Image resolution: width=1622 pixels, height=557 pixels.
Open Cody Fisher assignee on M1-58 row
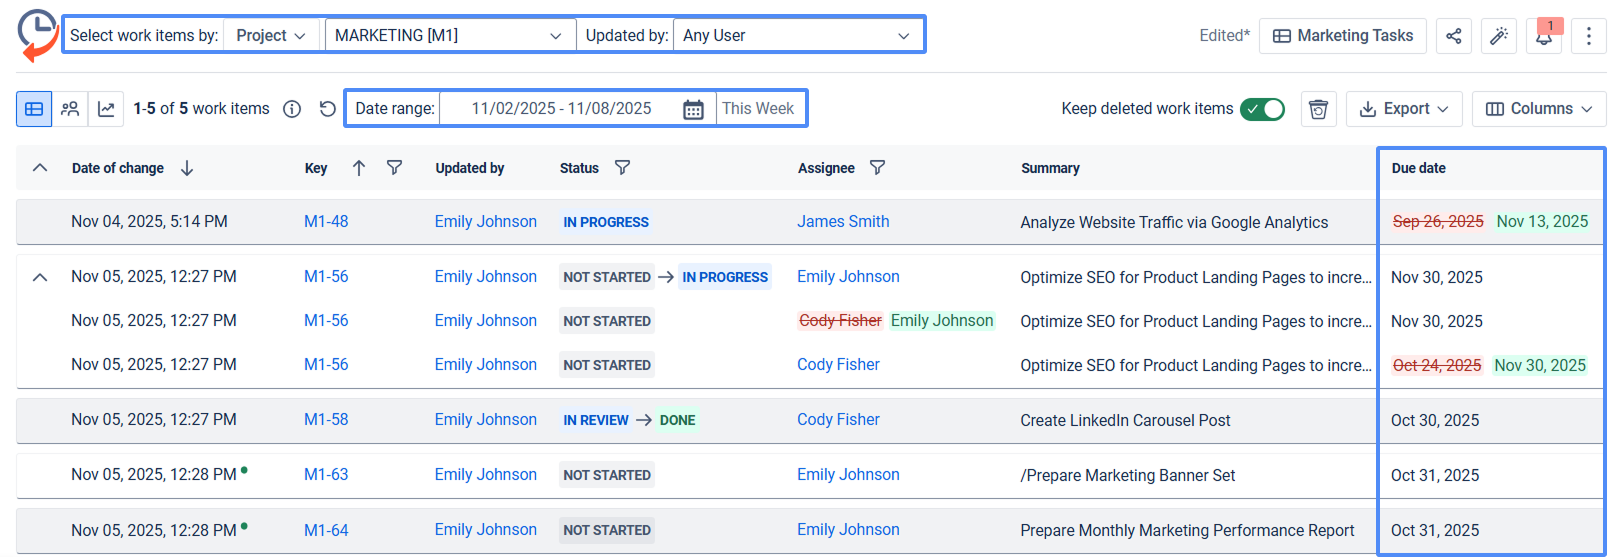click(838, 420)
